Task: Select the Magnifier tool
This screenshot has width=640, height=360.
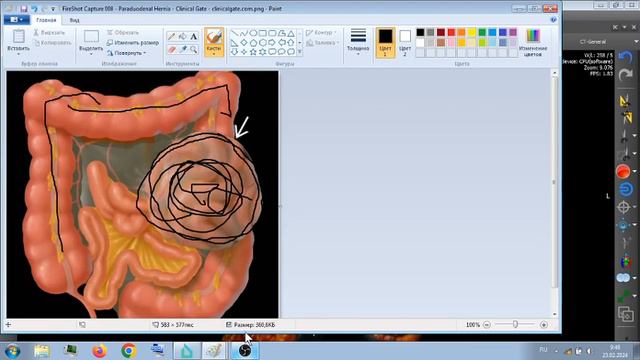Action: coord(193,49)
